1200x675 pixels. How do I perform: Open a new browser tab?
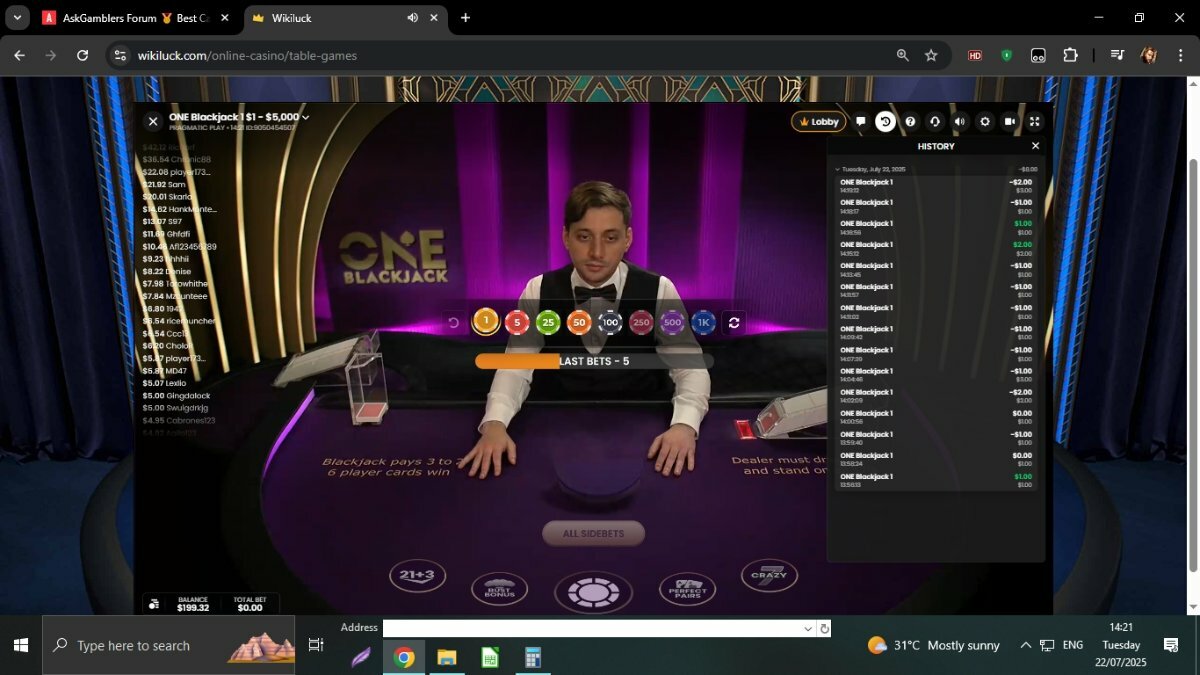(465, 18)
